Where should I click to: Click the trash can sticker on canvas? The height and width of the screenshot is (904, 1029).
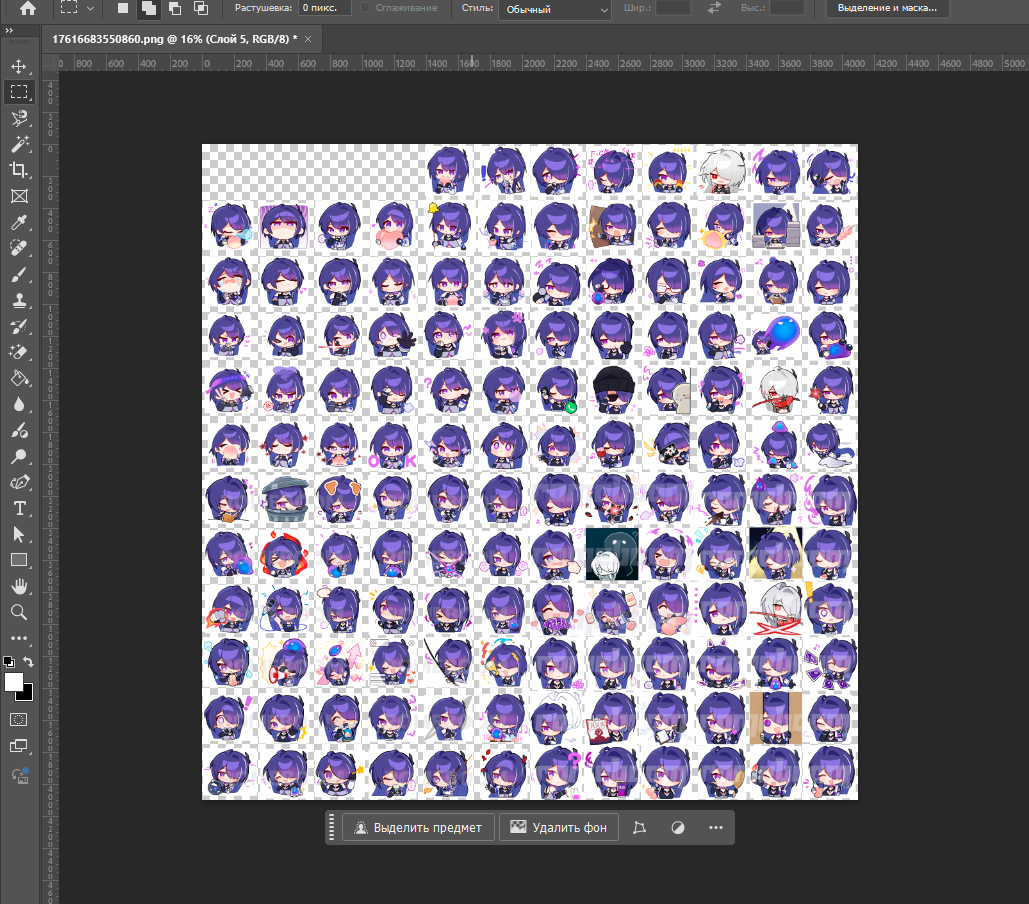pyautogui.click(x=284, y=498)
